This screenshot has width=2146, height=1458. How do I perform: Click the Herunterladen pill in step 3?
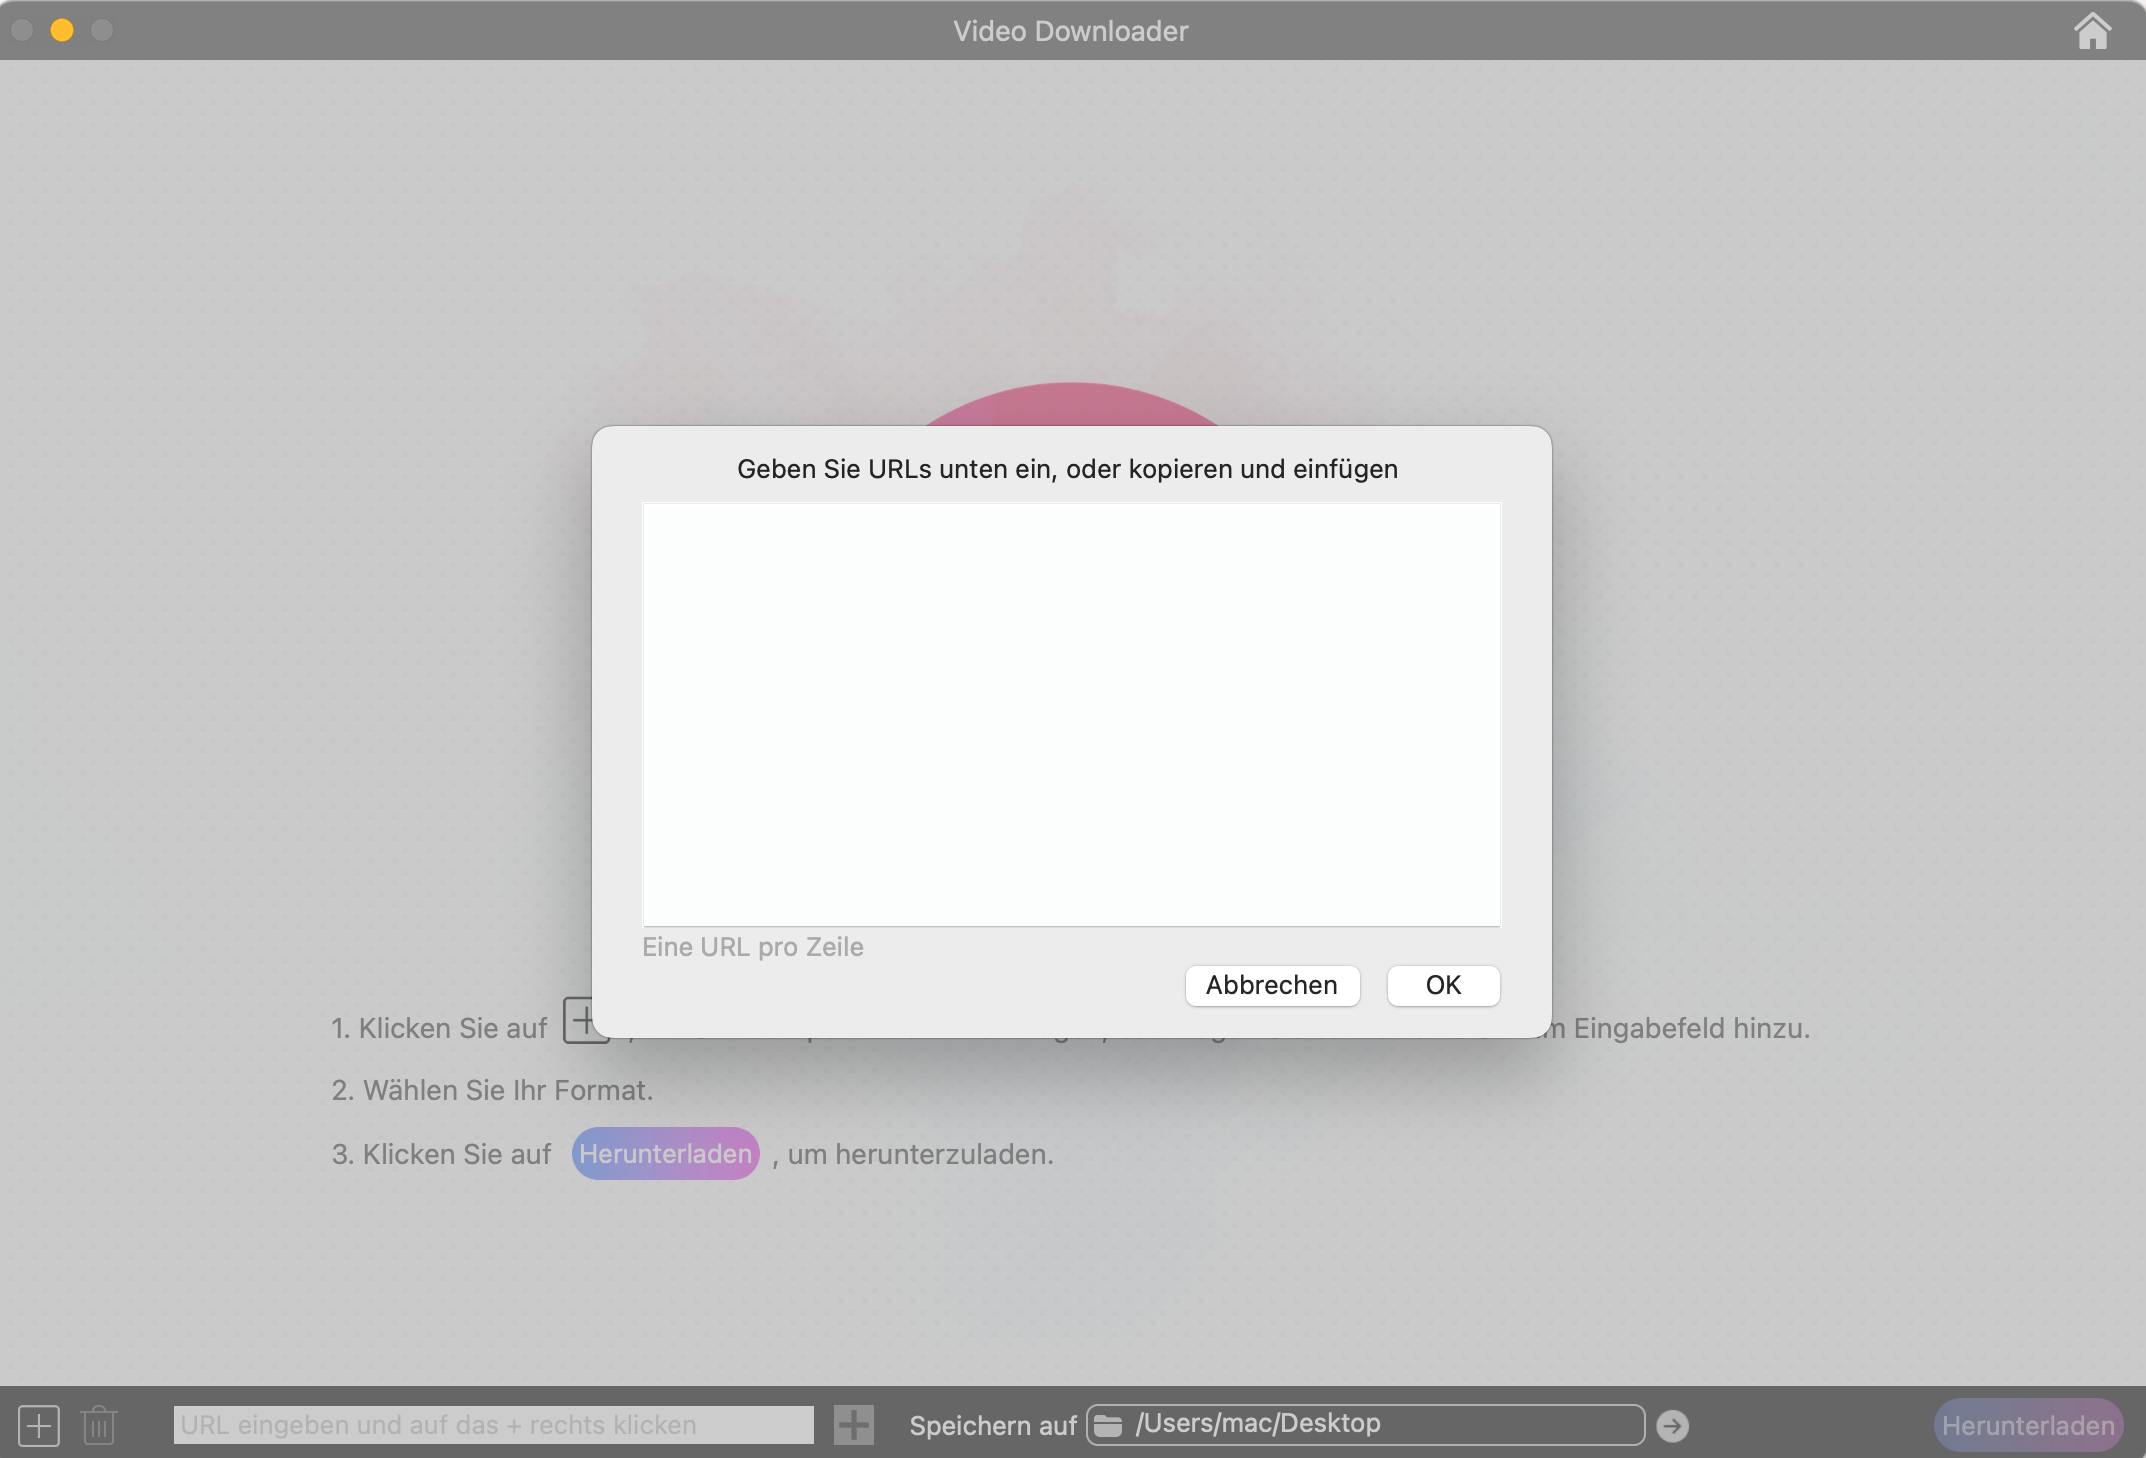[664, 1153]
